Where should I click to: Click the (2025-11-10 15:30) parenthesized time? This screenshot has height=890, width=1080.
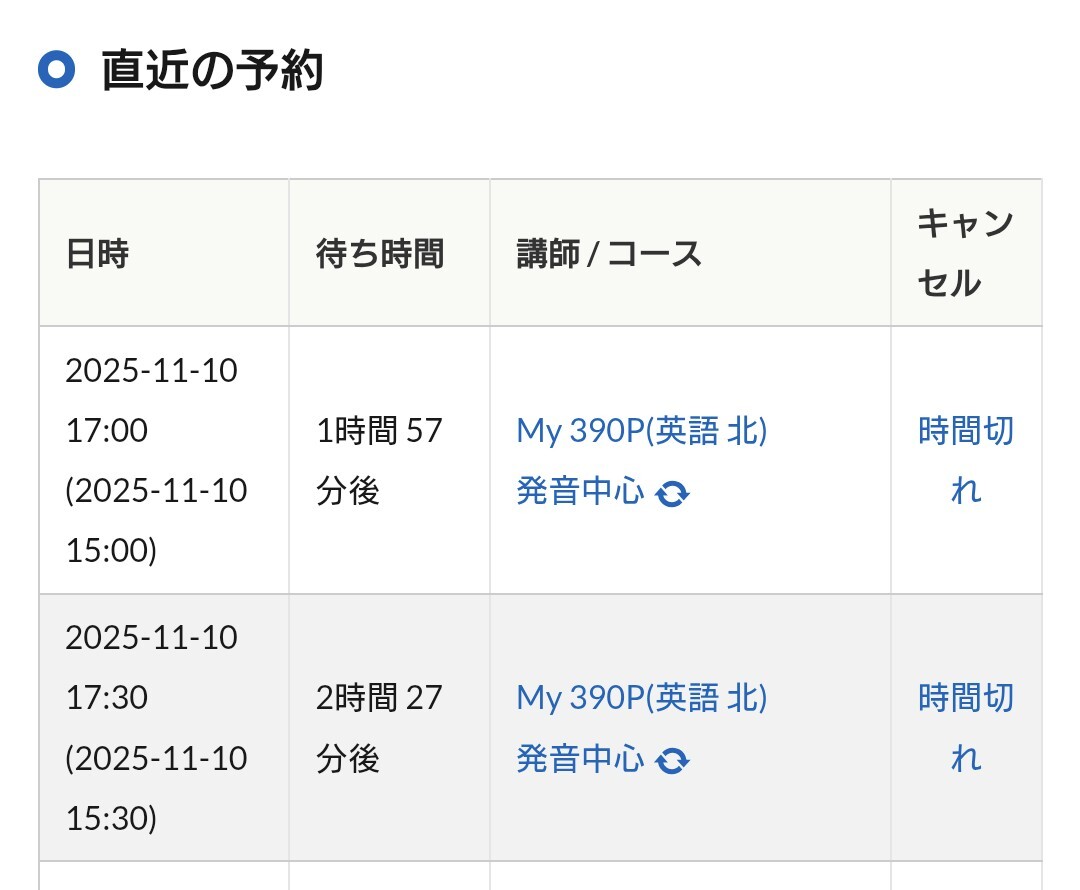pos(155,788)
